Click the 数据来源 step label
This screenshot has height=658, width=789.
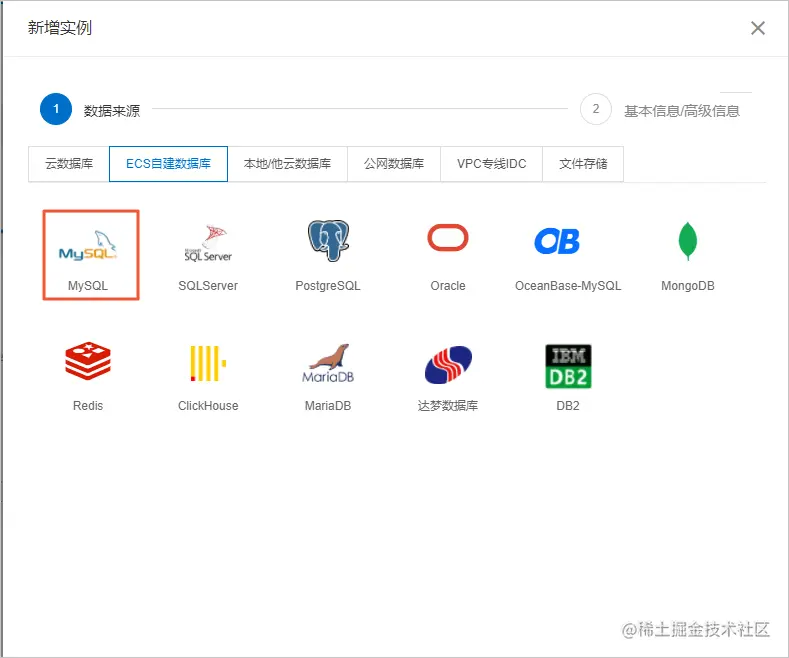click(112, 111)
